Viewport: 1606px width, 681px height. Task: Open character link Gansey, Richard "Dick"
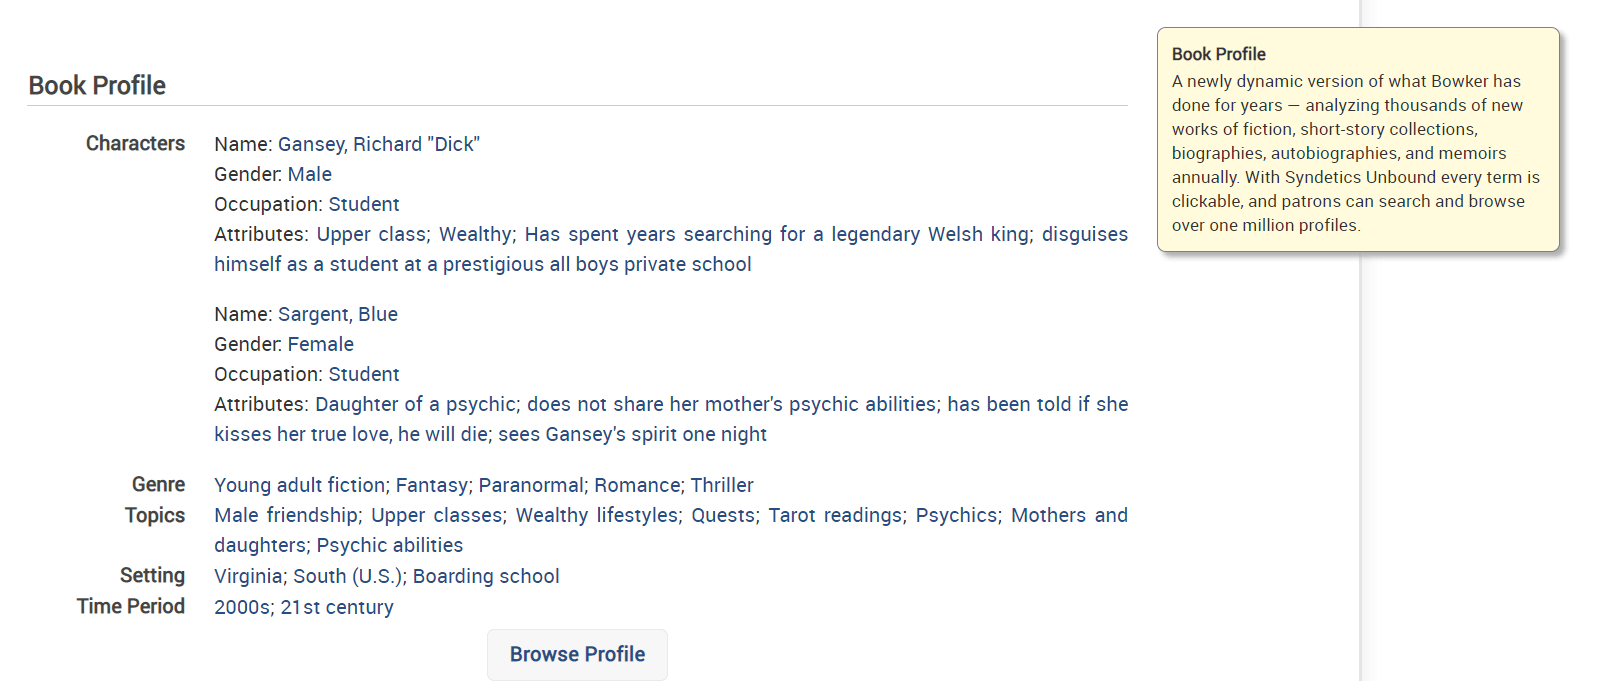tap(379, 144)
